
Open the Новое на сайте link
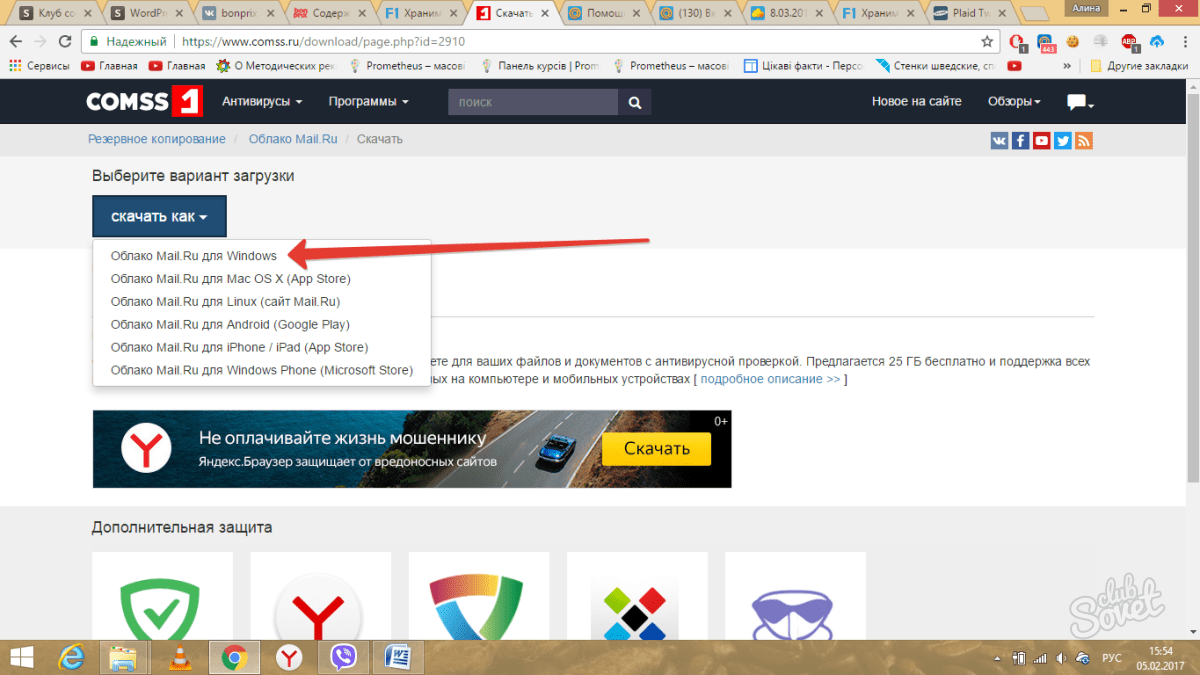917,102
